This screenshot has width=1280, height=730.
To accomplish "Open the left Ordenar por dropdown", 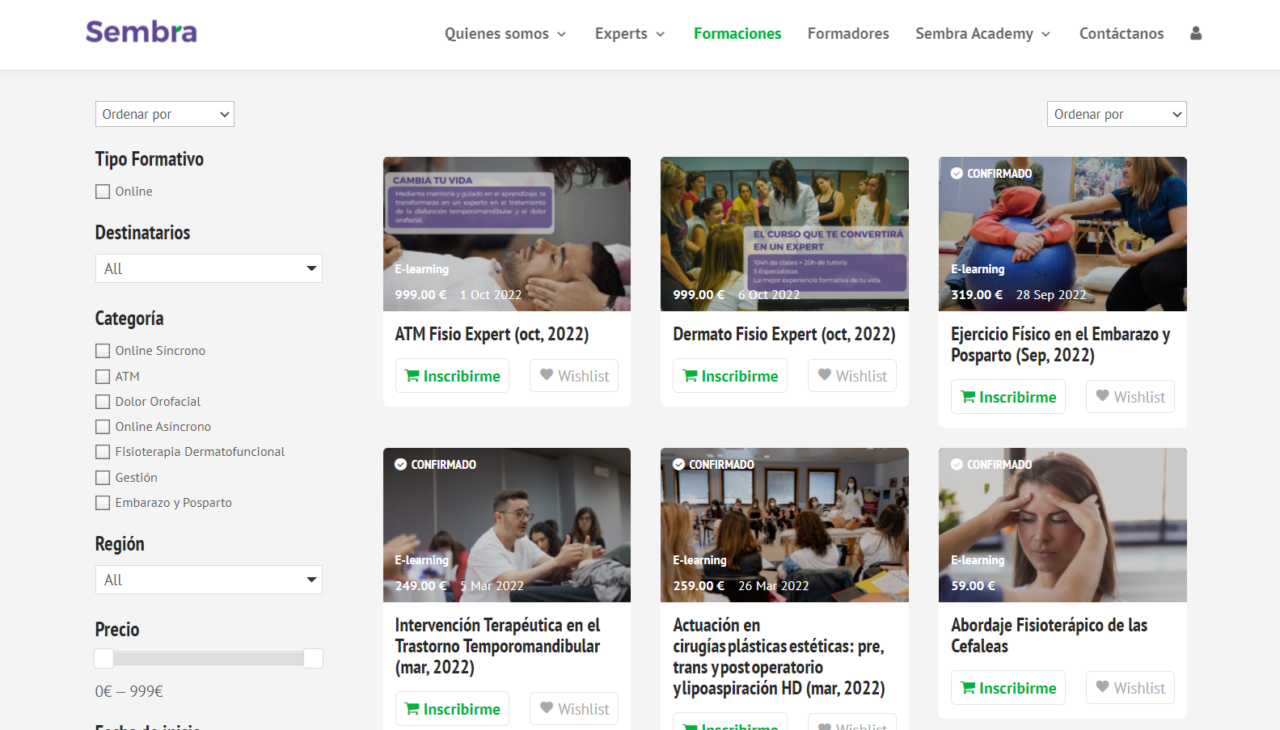I will coord(164,113).
